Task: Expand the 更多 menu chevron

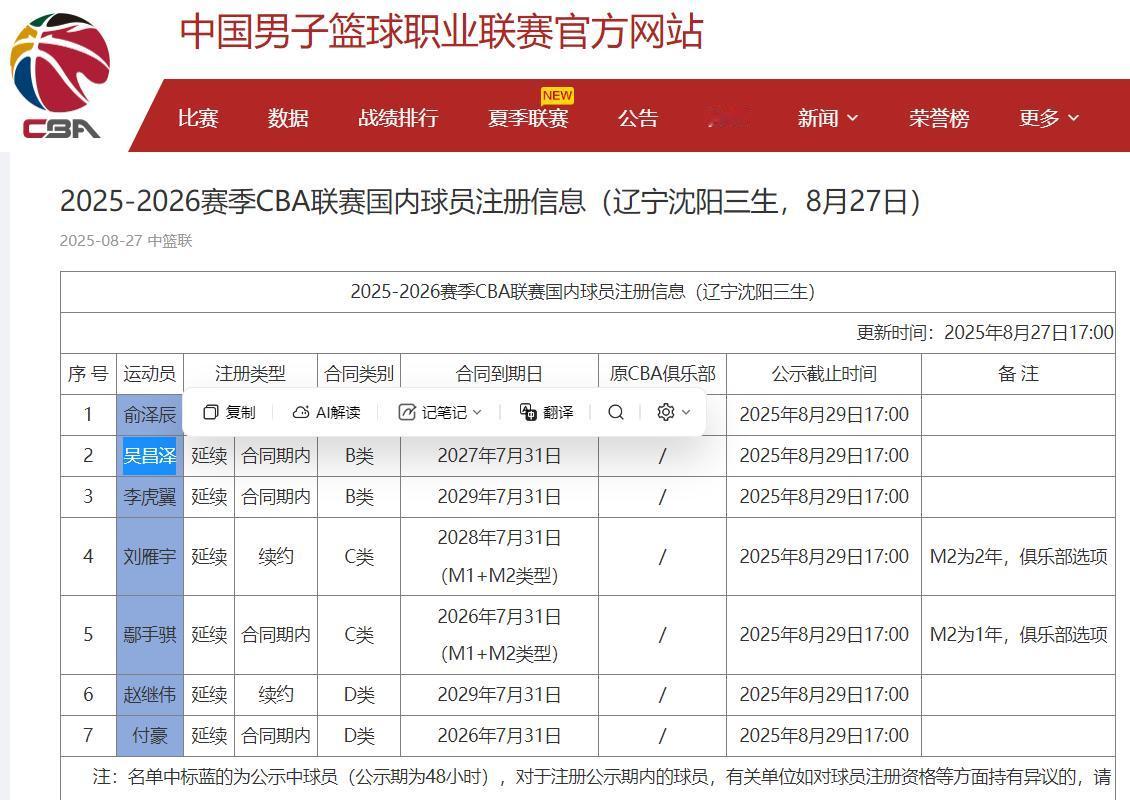Action: (x=1074, y=117)
